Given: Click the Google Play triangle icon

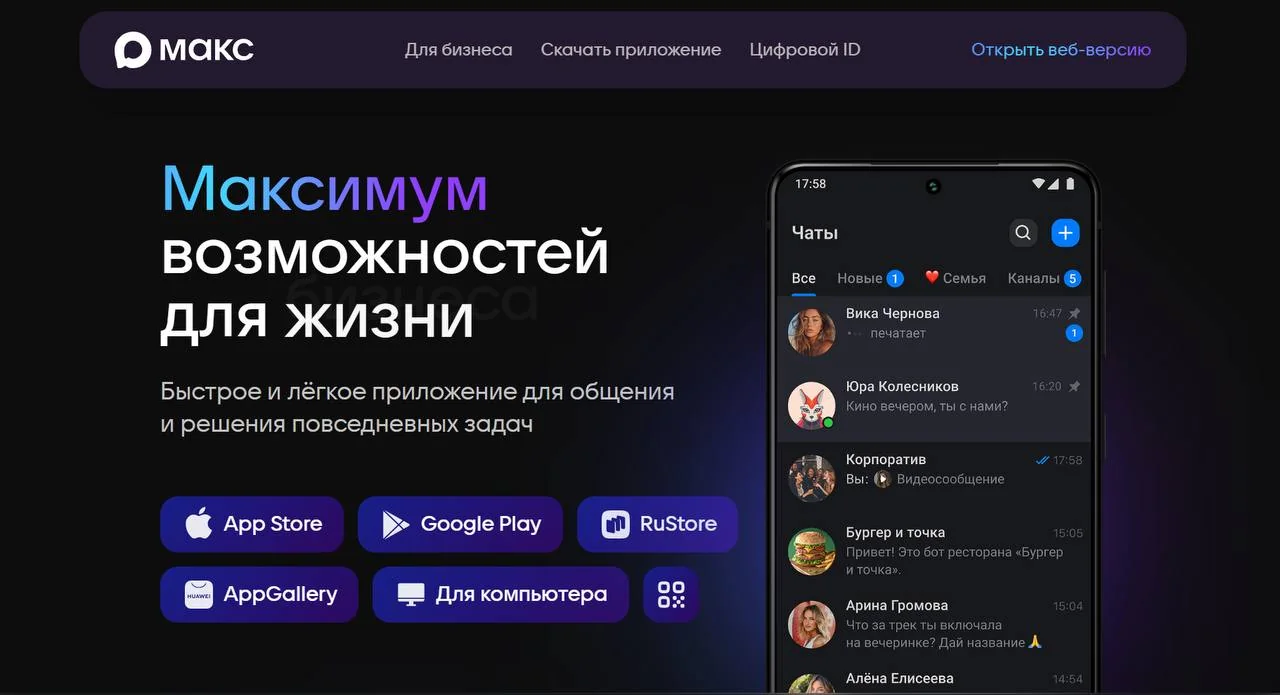Looking at the screenshot, I should coord(392,523).
